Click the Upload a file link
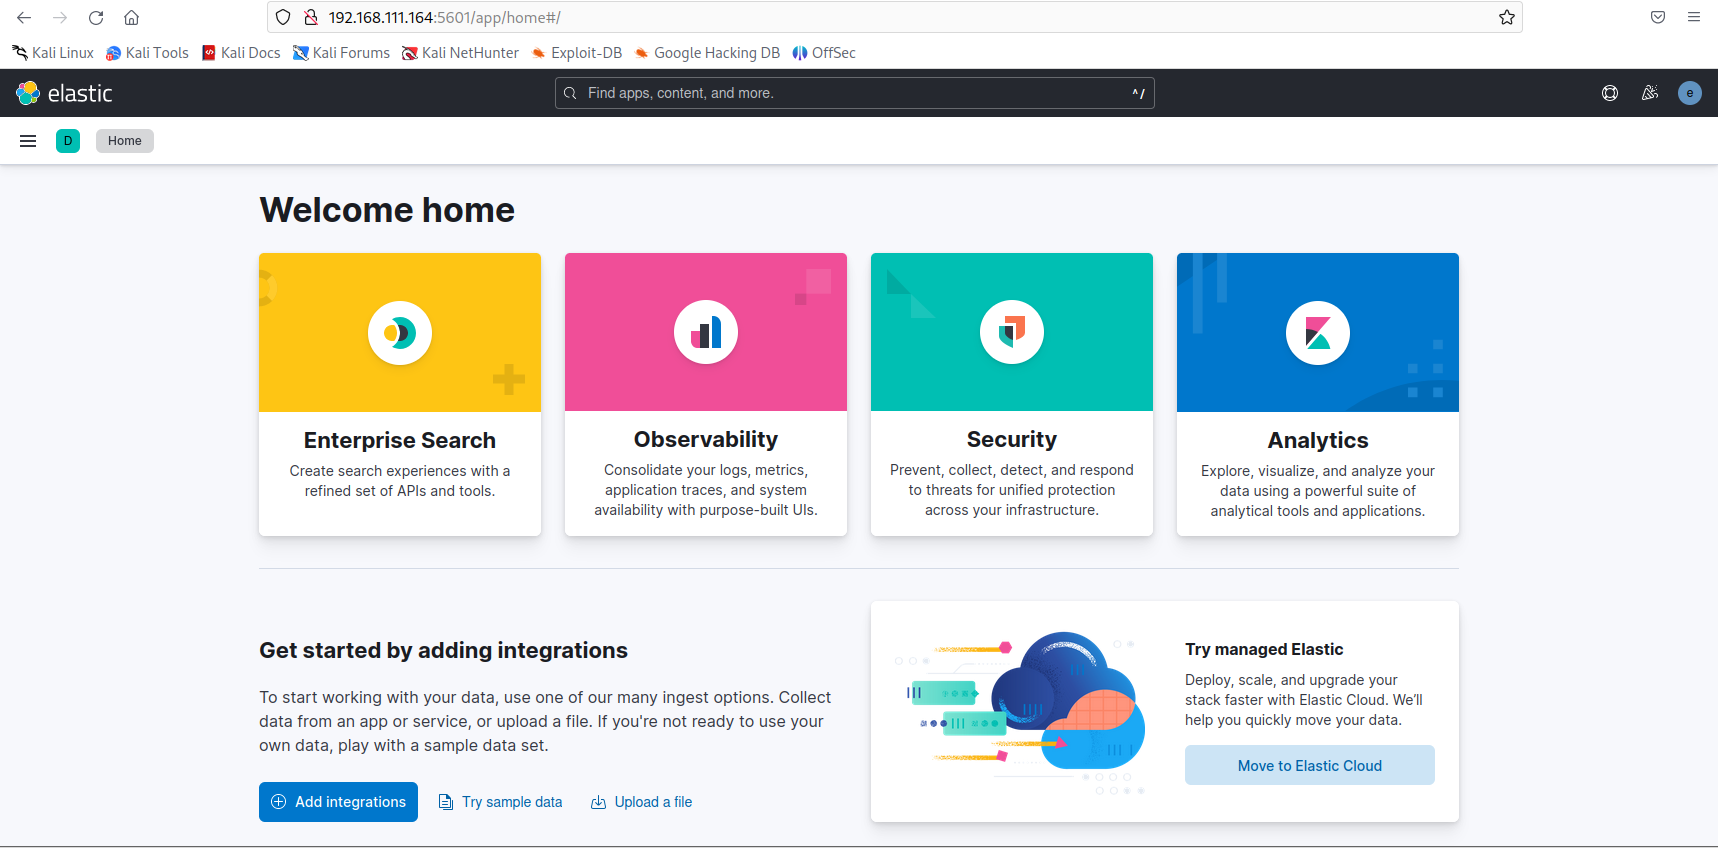This screenshot has height=848, width=1718. pyautogui.click(x=653, y=802)
